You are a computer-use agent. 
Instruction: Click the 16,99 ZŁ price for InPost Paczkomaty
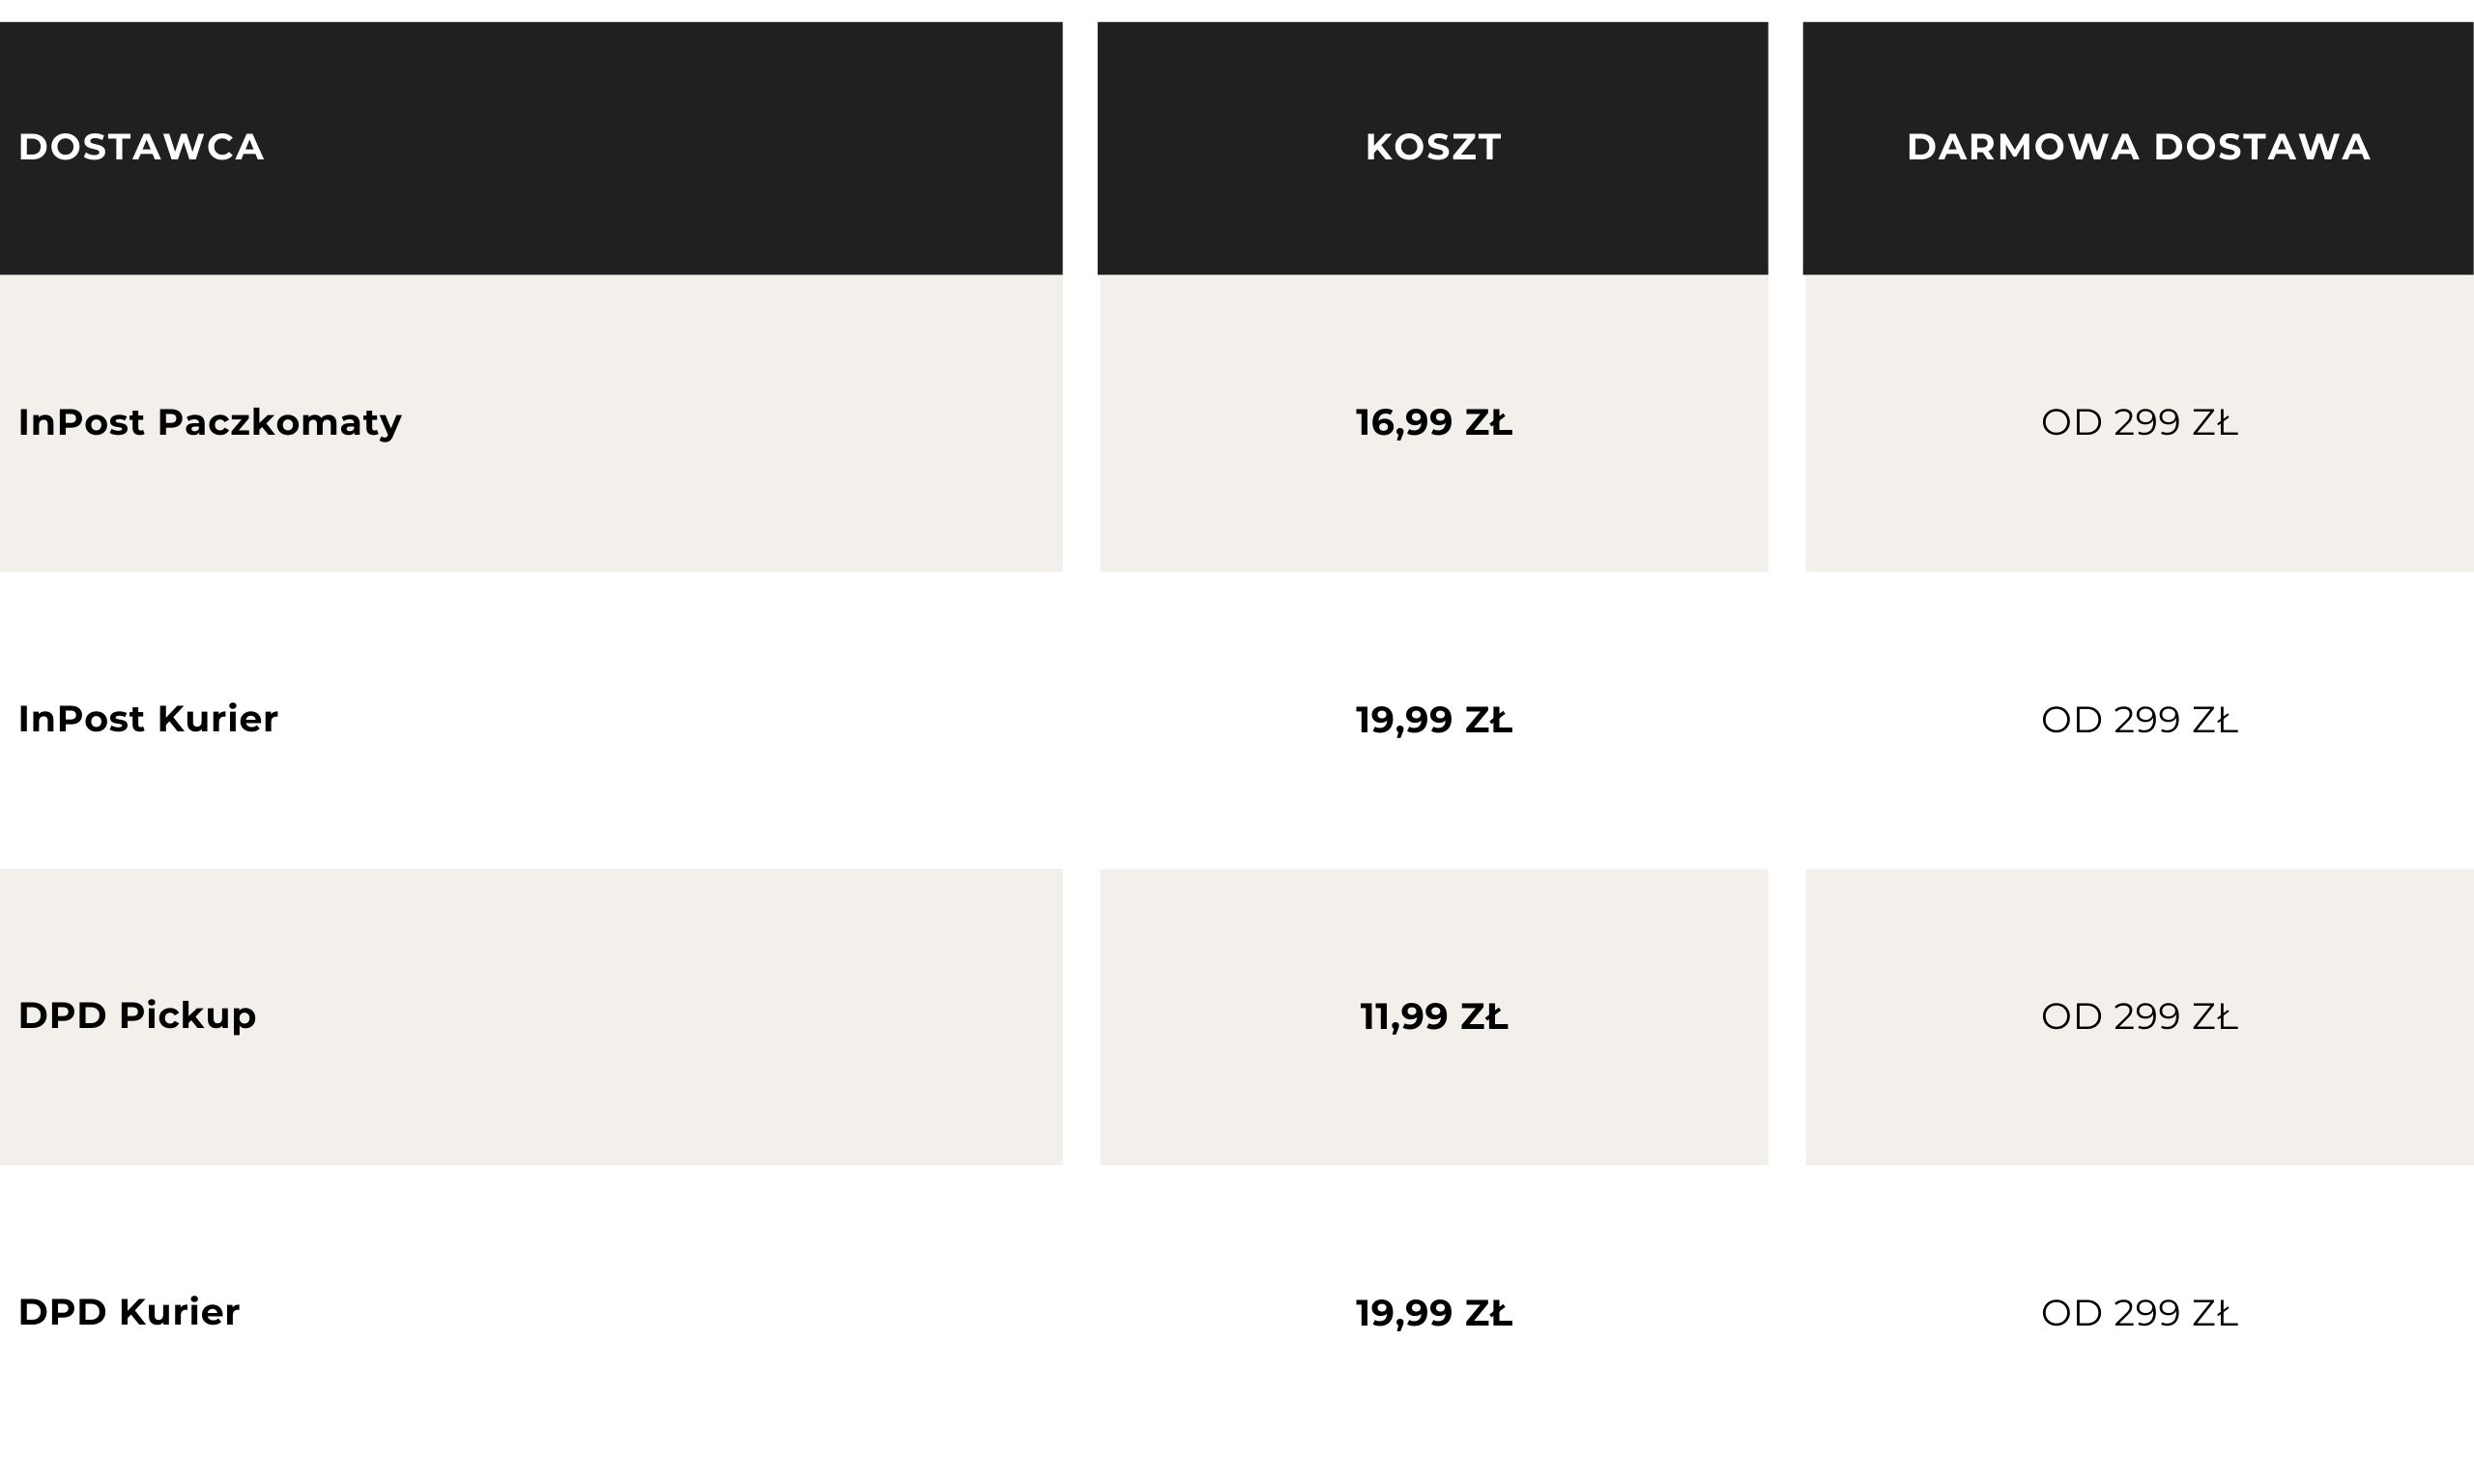click(x=1433, y=422)
